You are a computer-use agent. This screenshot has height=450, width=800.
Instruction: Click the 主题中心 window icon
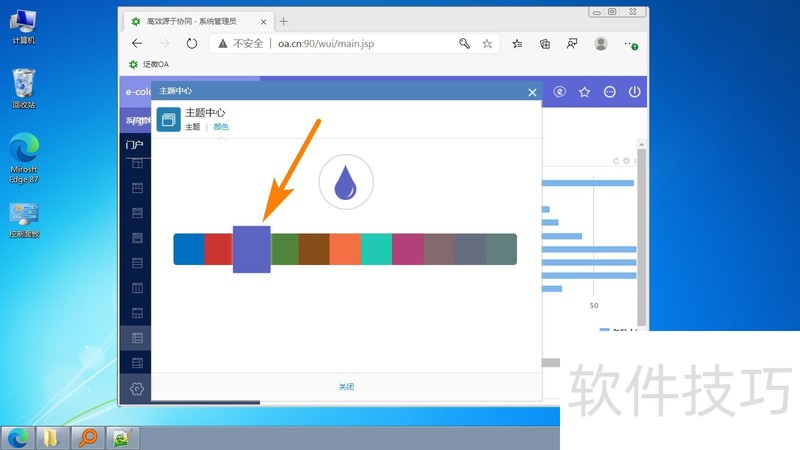tap(168, 119)
